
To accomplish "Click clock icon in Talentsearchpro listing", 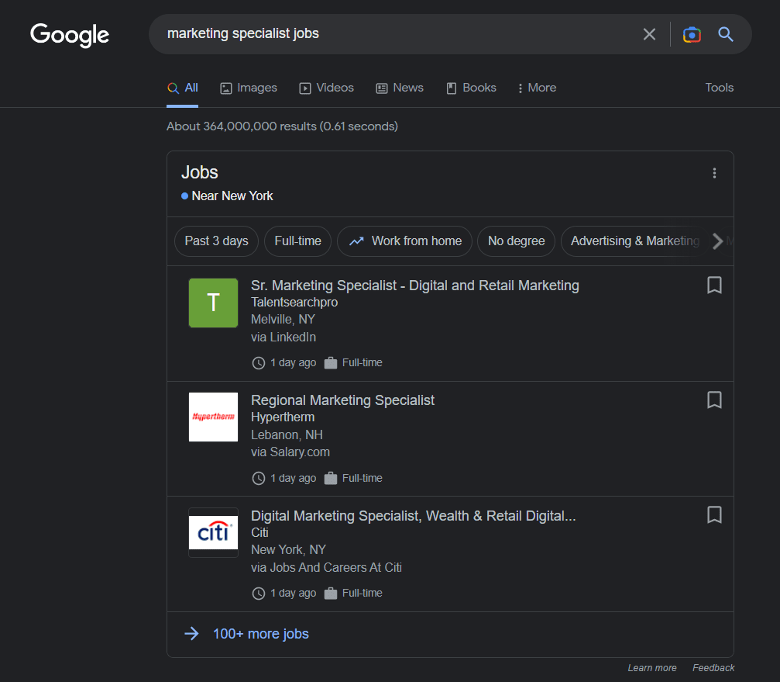I will [258, 363].
